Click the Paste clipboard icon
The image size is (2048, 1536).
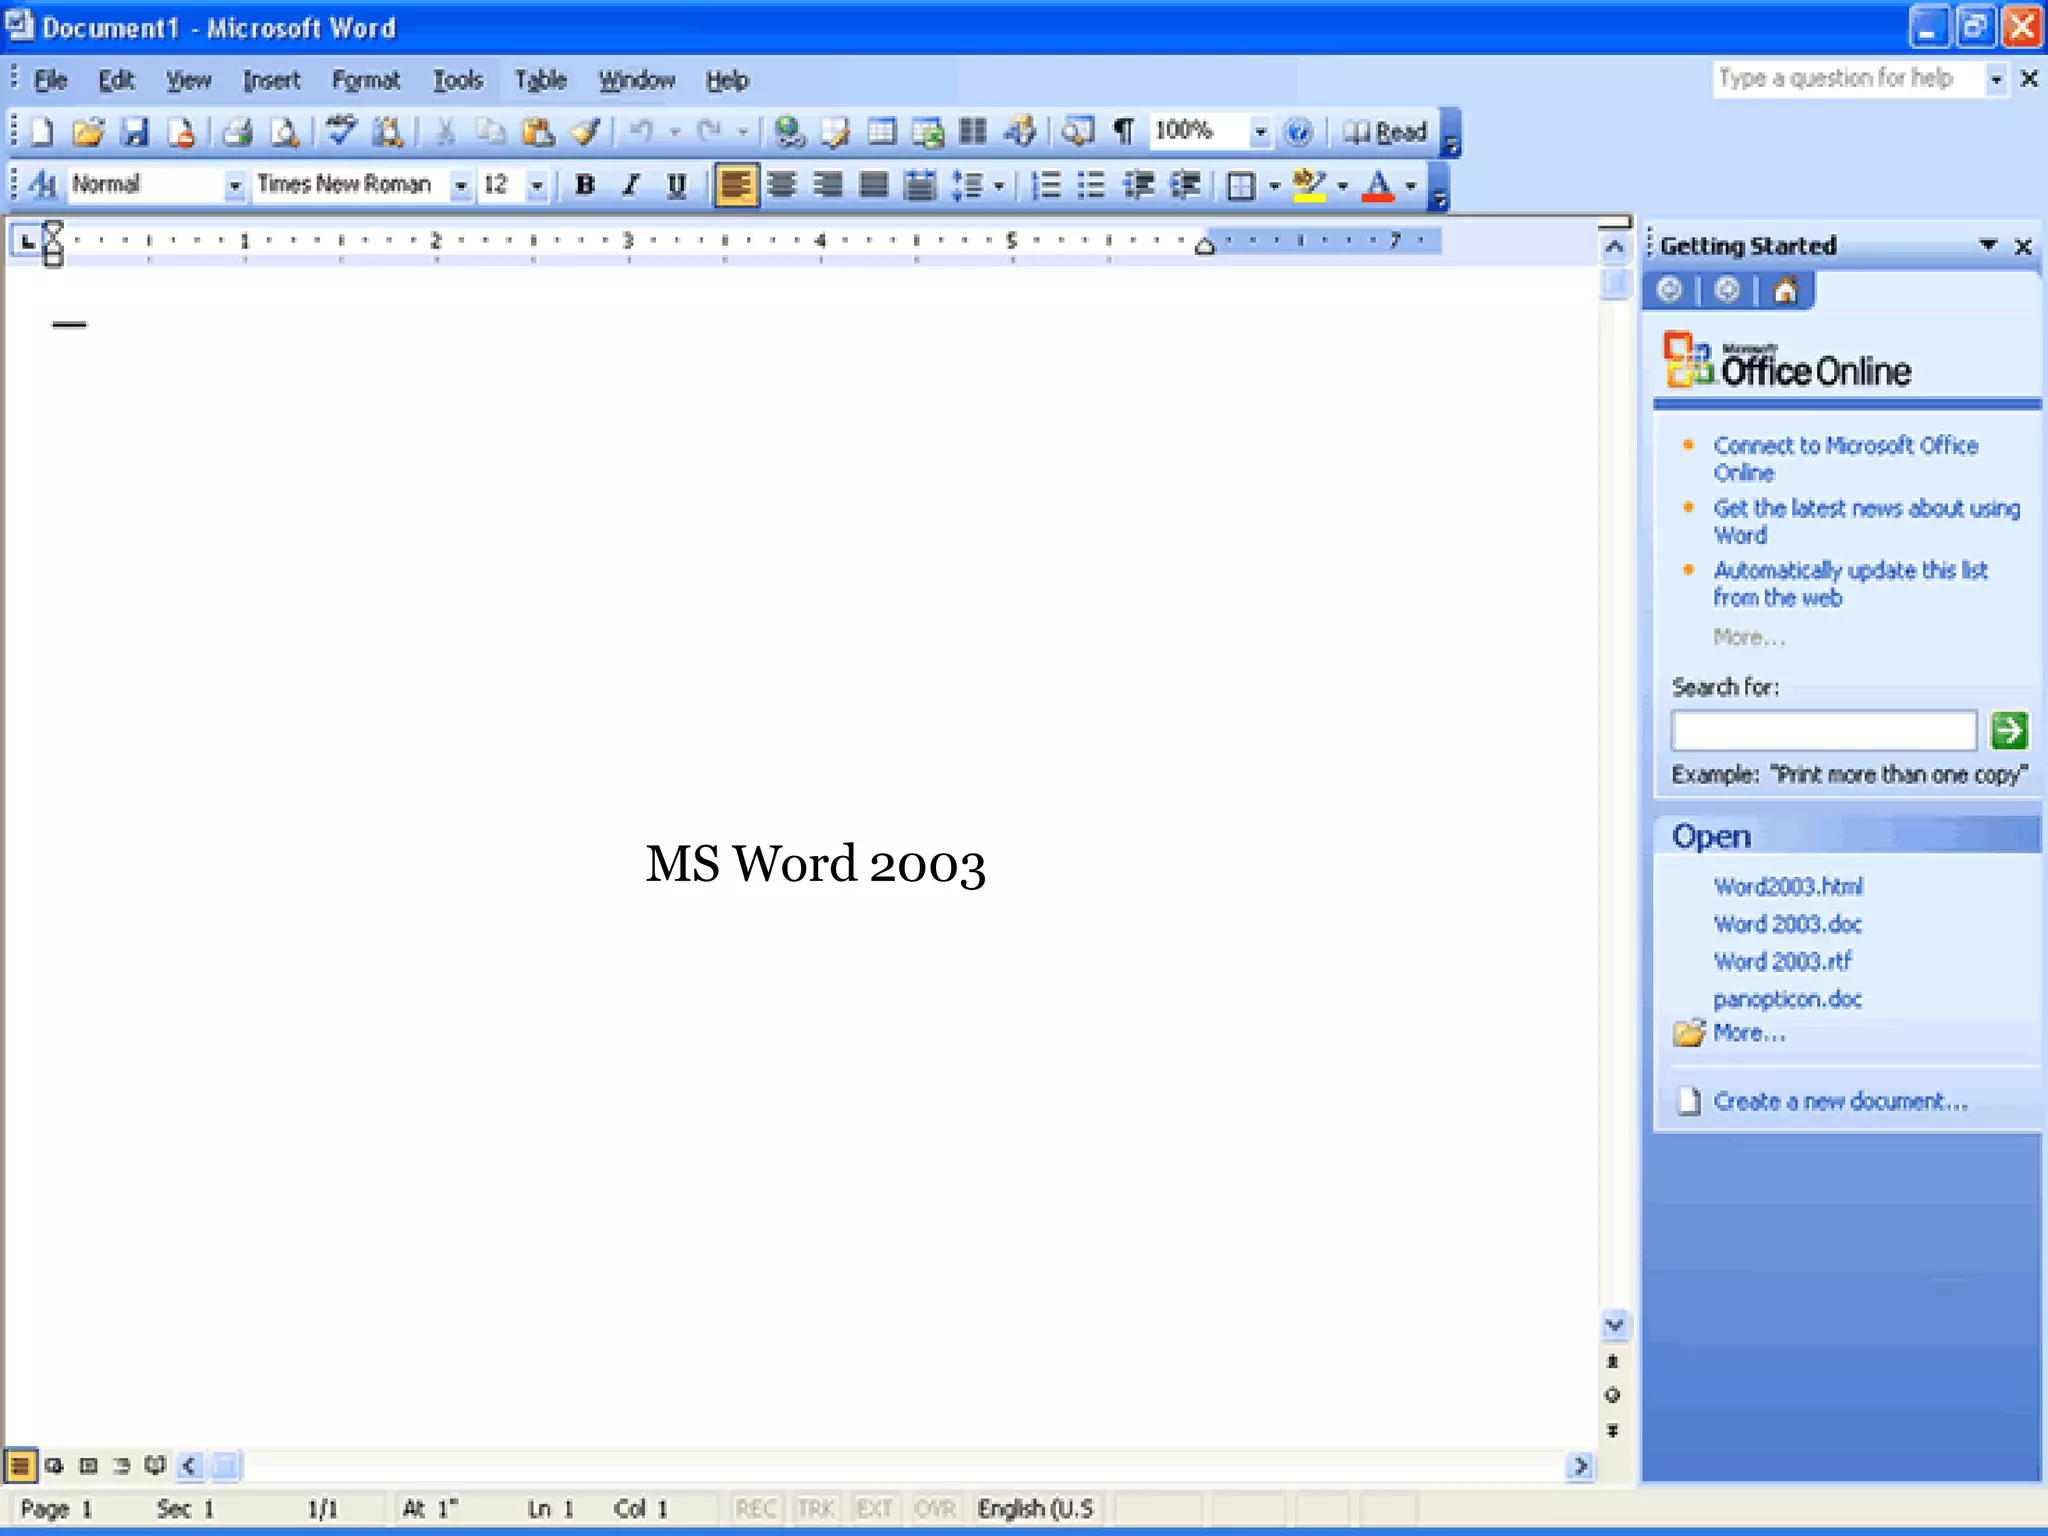pos(538,132)
